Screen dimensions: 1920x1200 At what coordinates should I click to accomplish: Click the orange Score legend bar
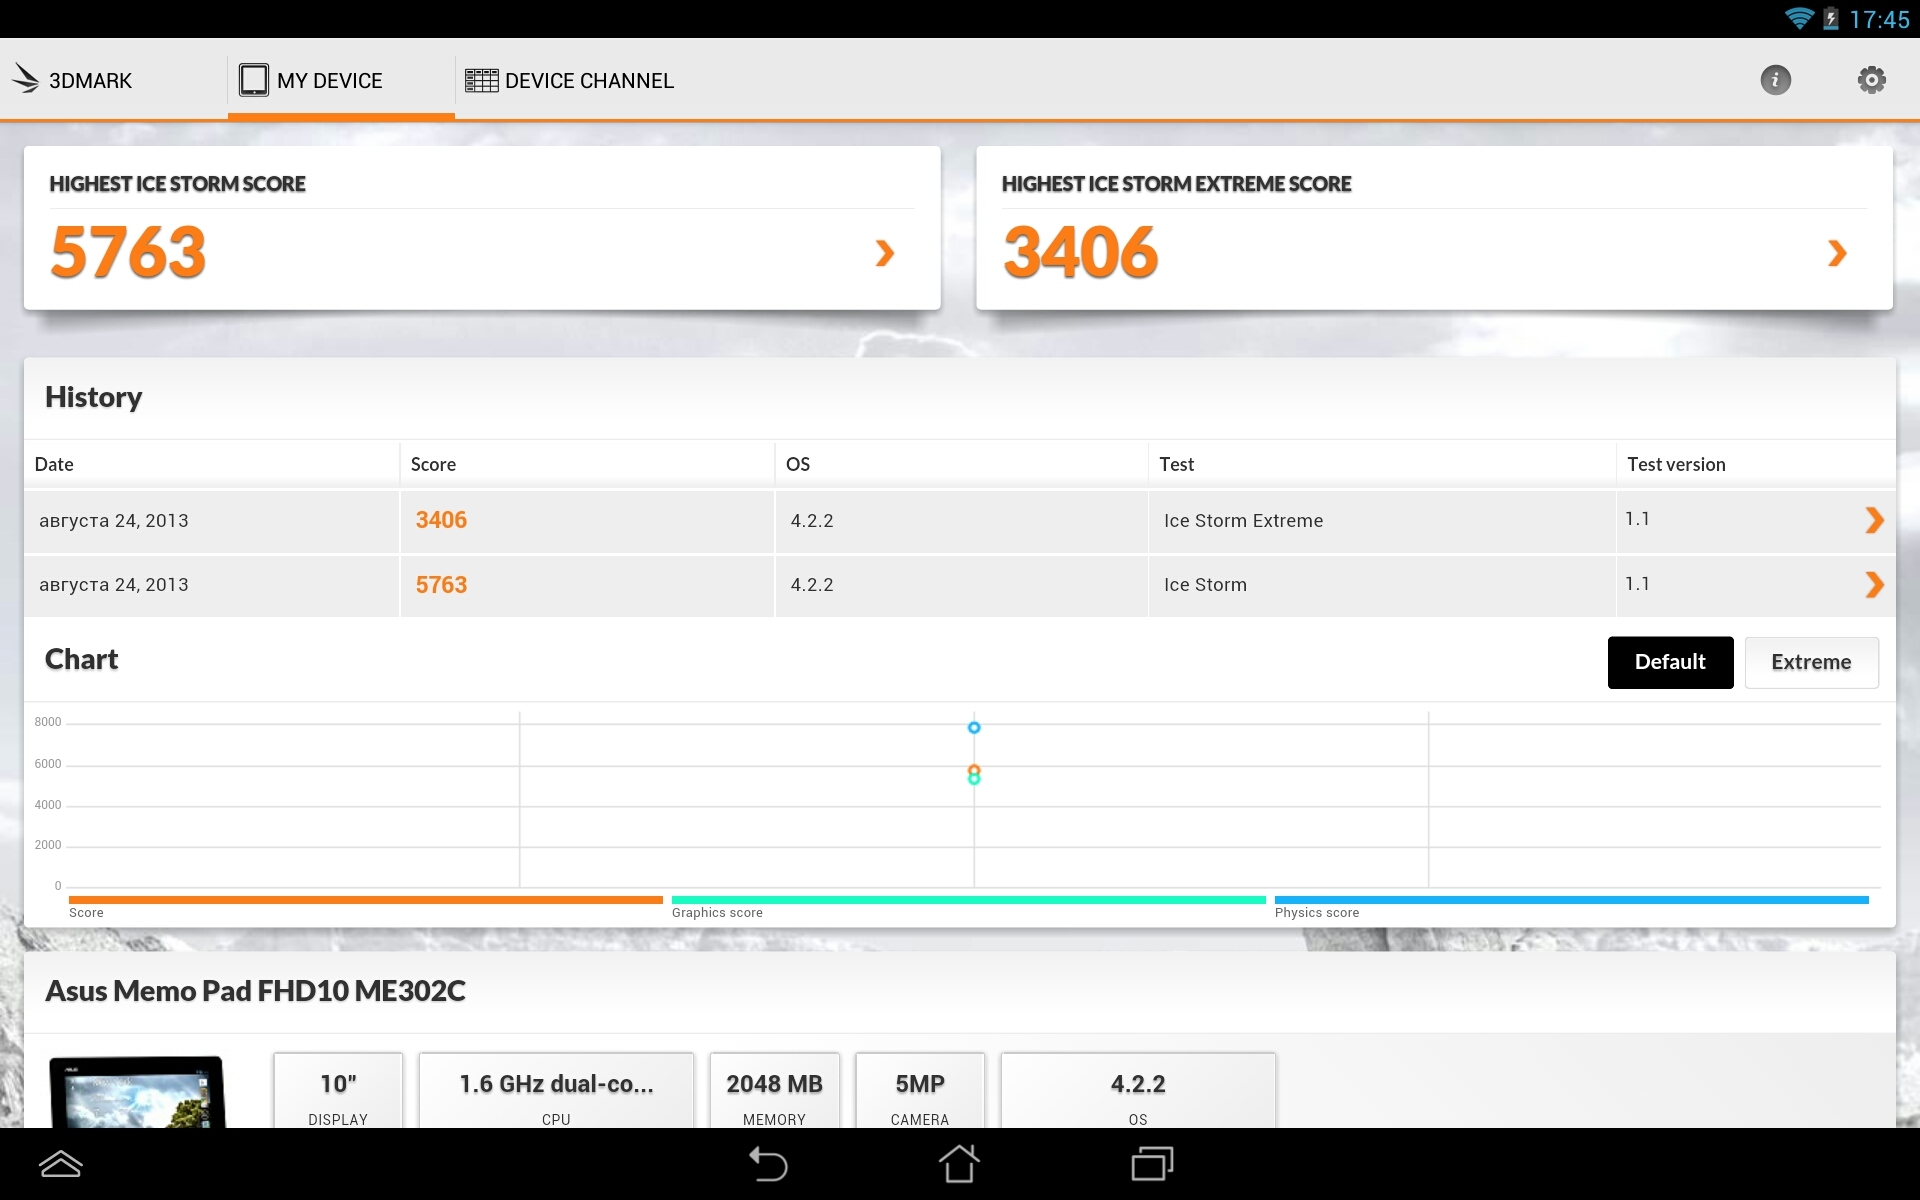[x=365, y=900]
